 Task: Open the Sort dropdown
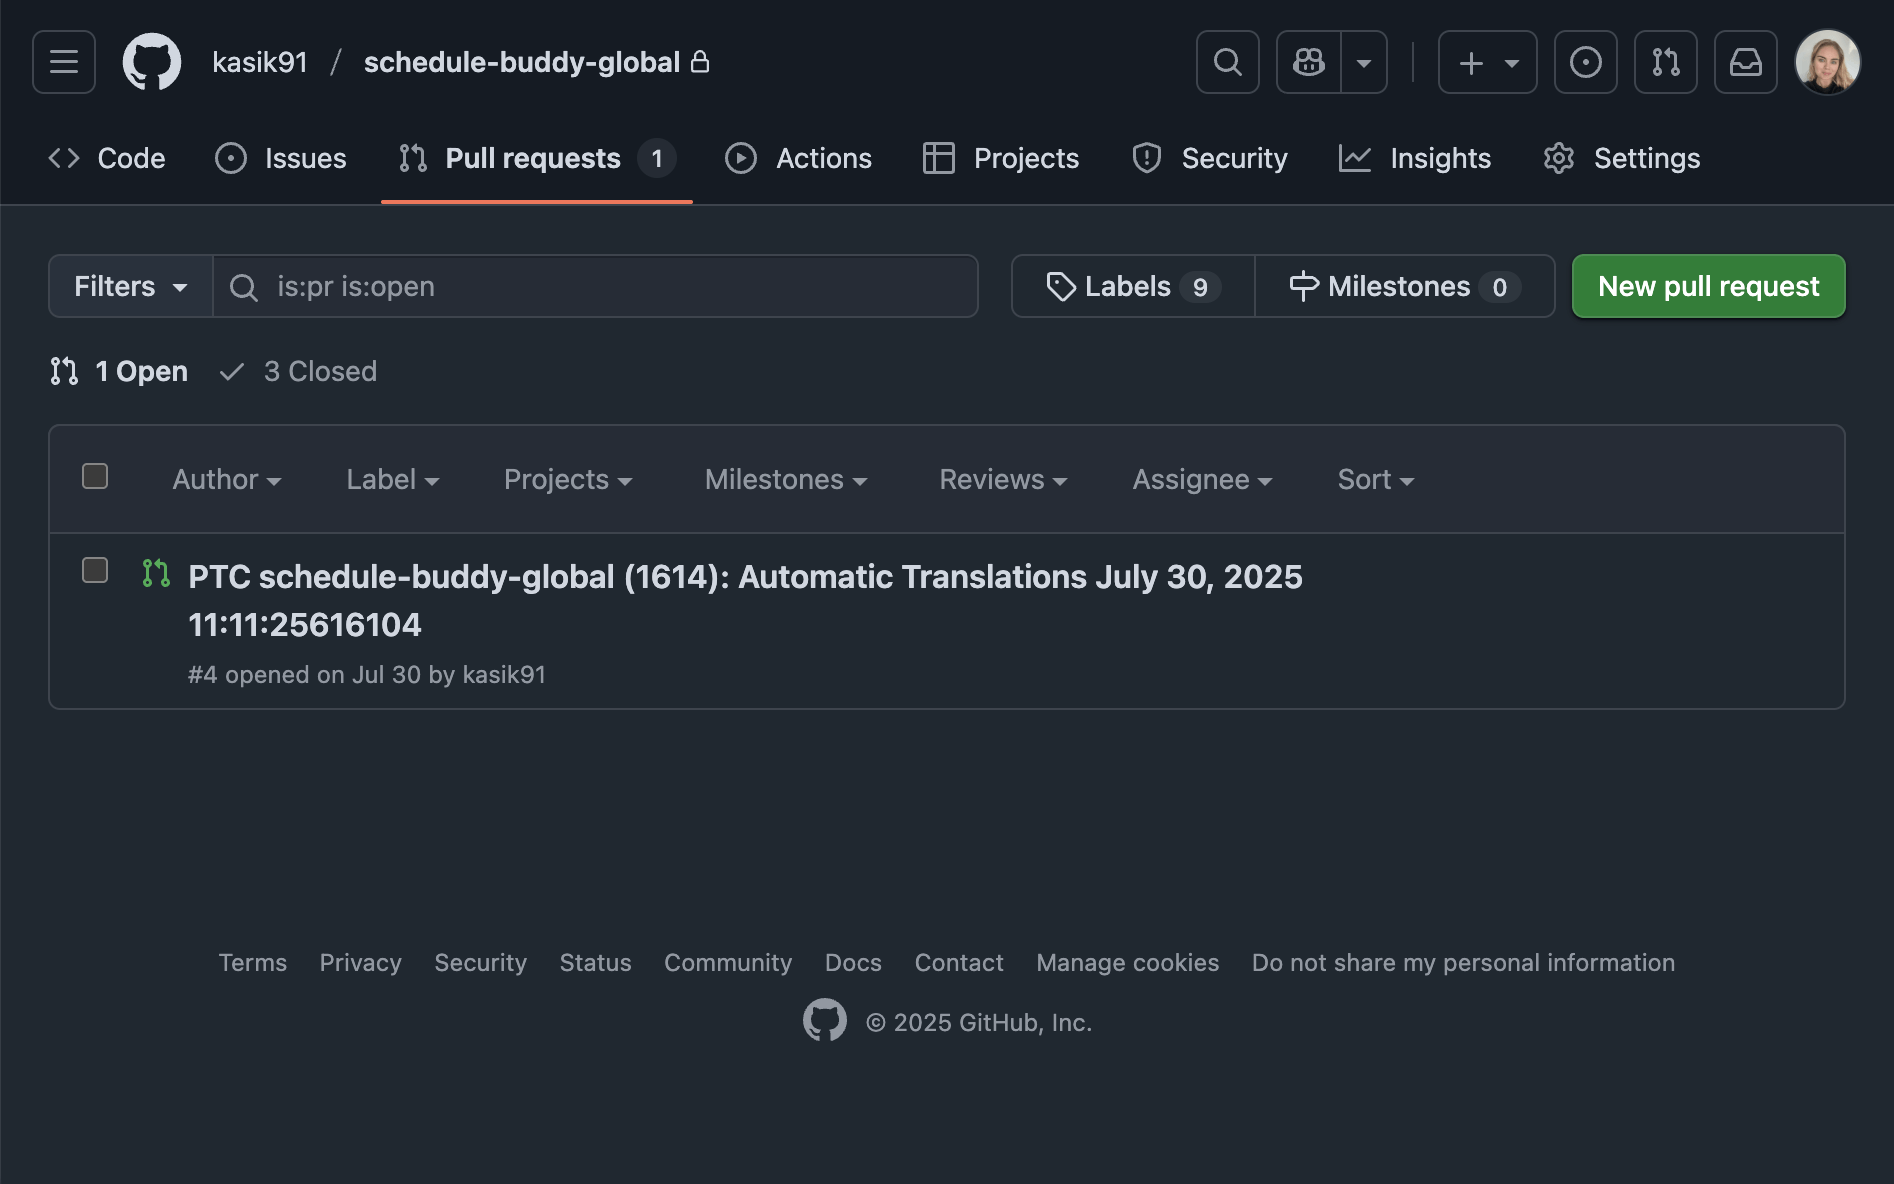[1375, 479]
